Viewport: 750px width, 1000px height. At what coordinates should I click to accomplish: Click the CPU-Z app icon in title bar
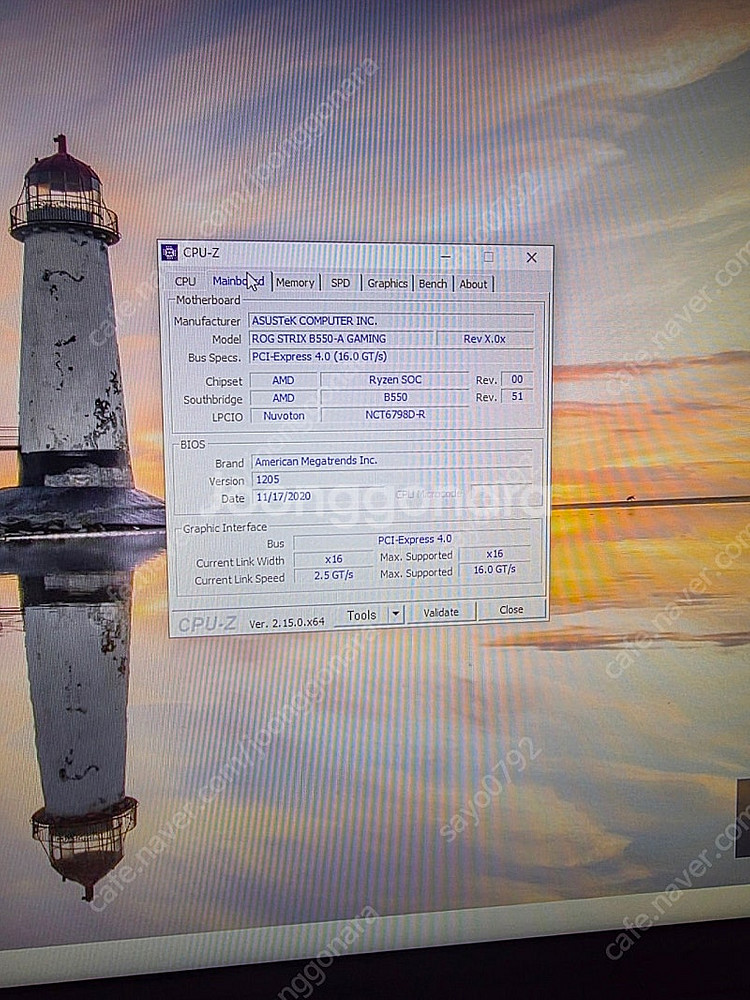click(x=170, y=252)
